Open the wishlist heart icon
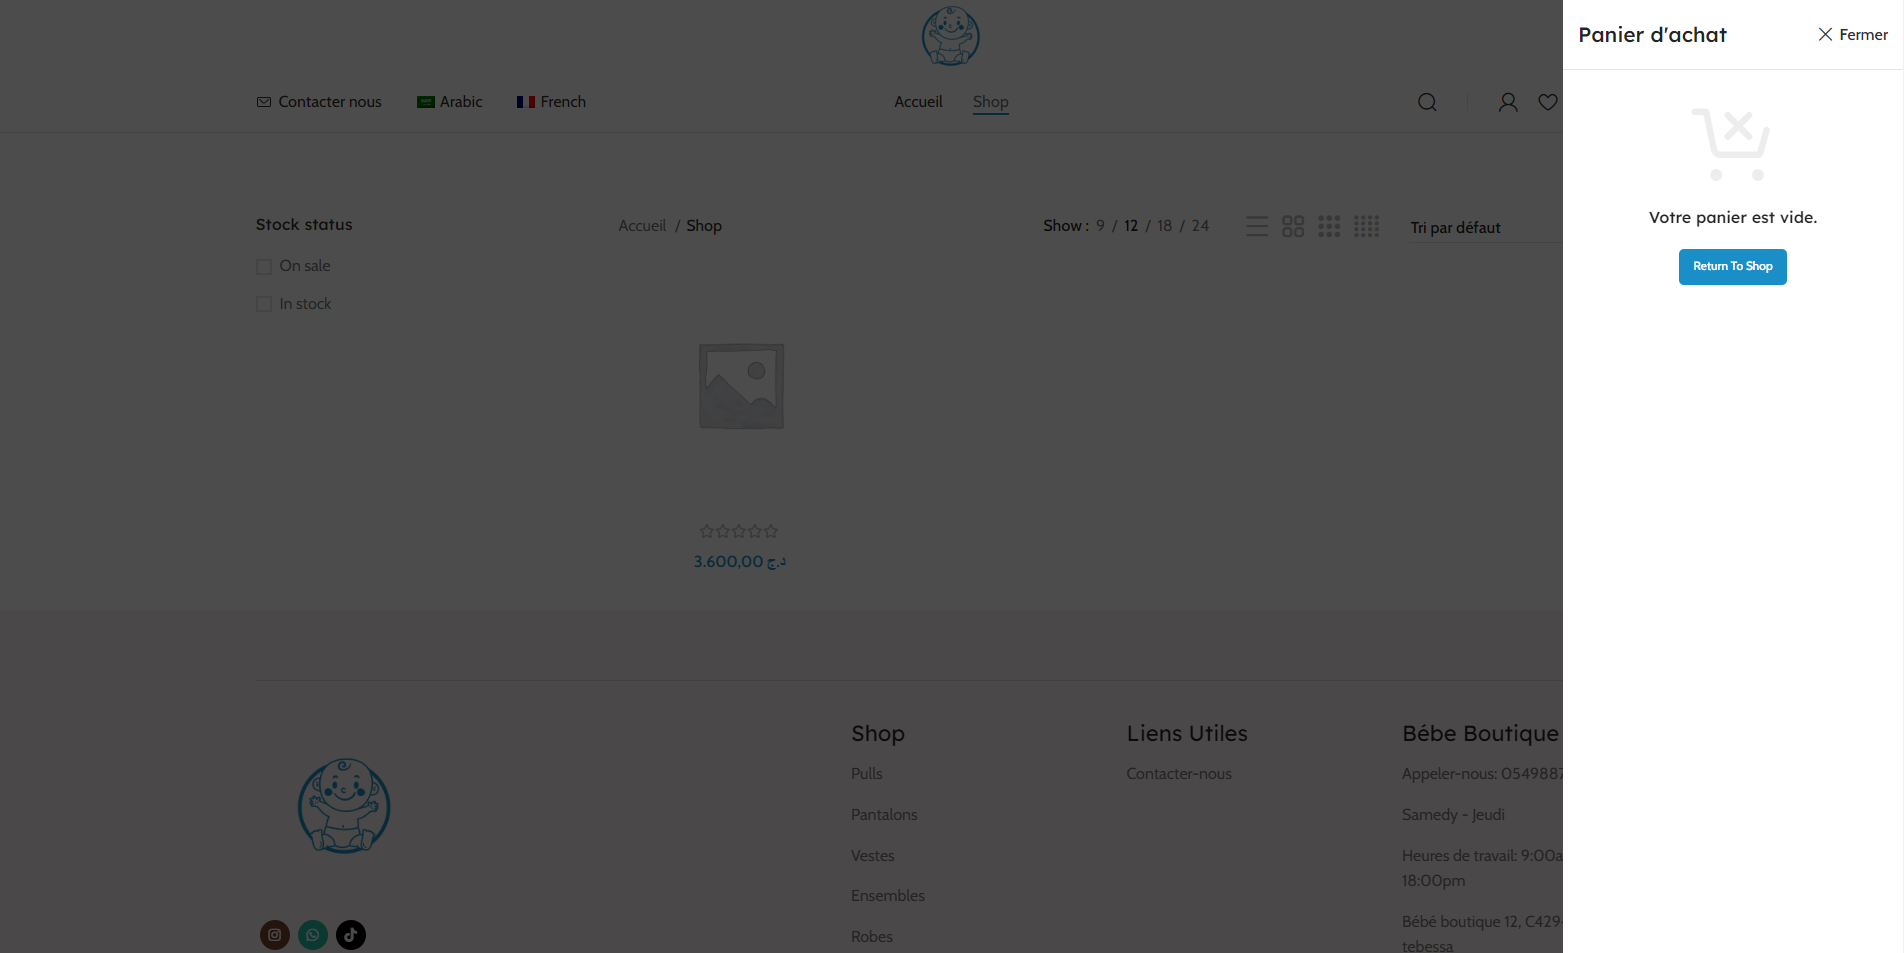The image size is (1904, 953). tap(1547, 102)
